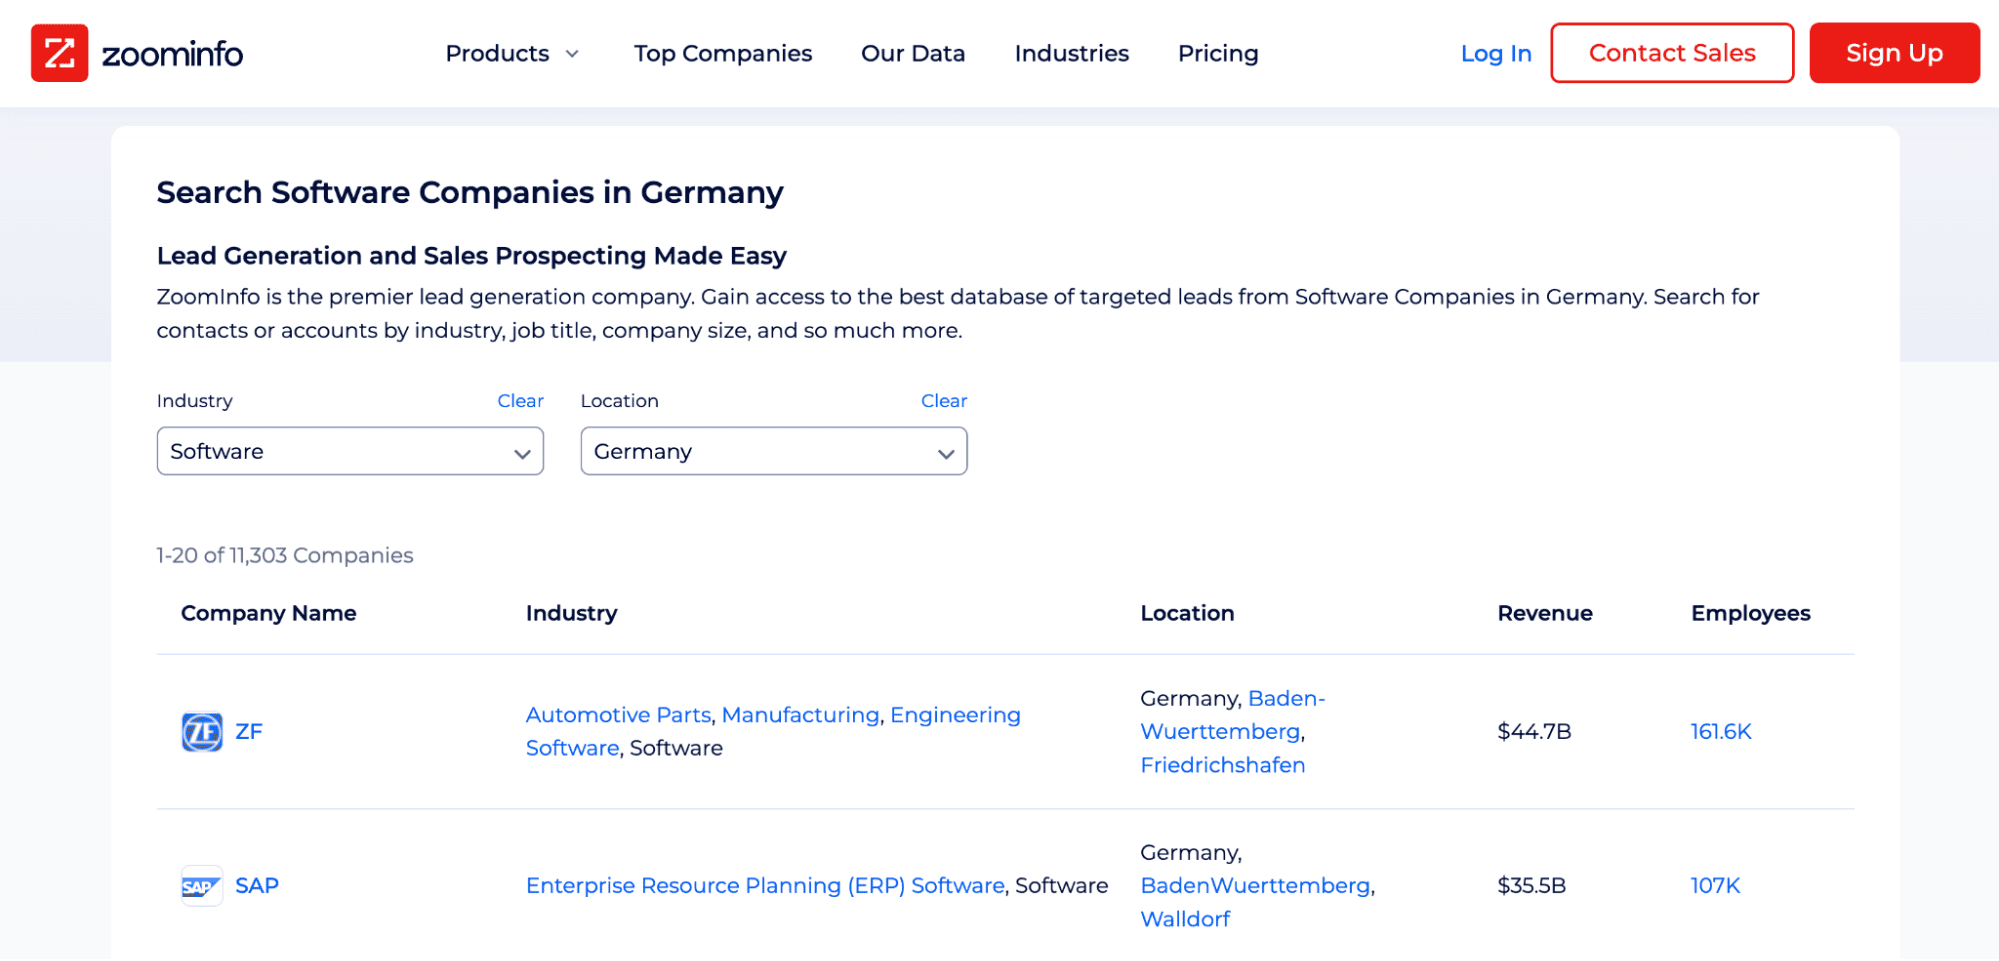The width and height of the screenshot is (1999, 961).
Task: Open the Walldorf location link
Action: pos(1185,919)
